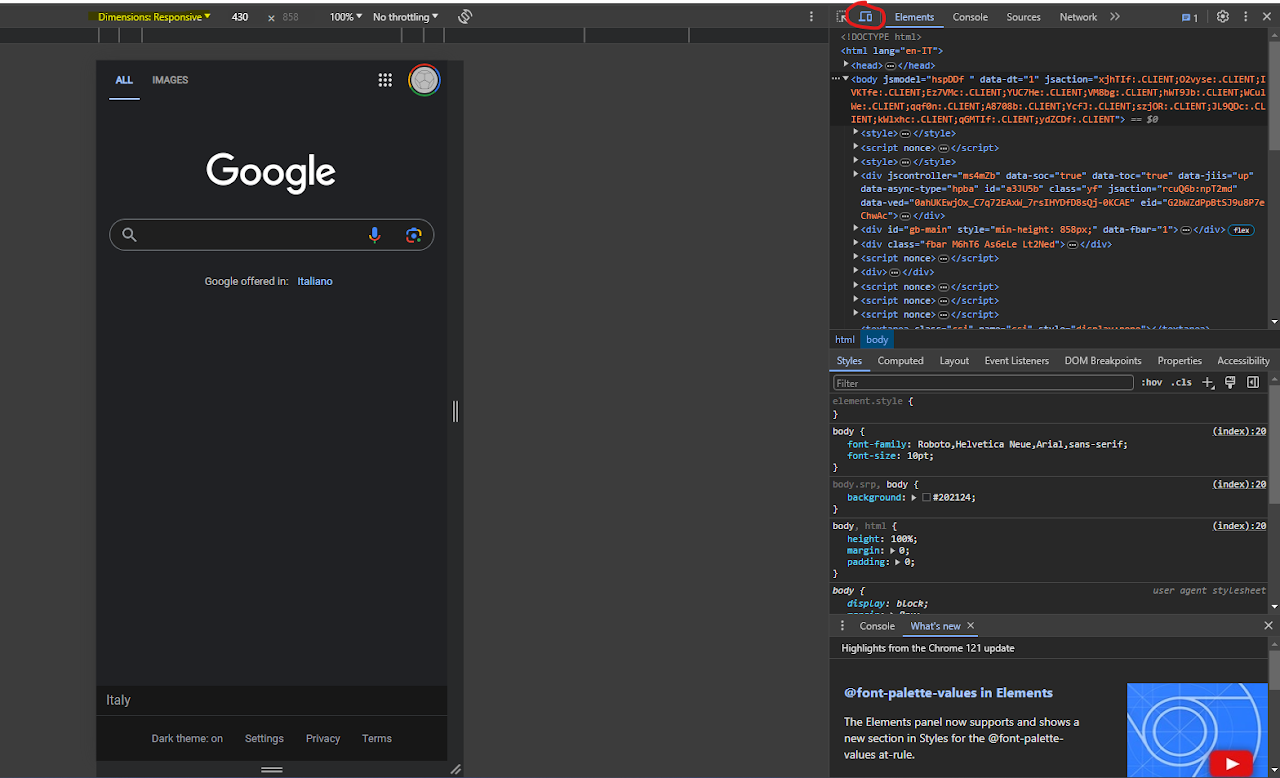Open the rendering emulation brush icon
The width and height of the screenshot is (1280, 778).
[1230, 383]
